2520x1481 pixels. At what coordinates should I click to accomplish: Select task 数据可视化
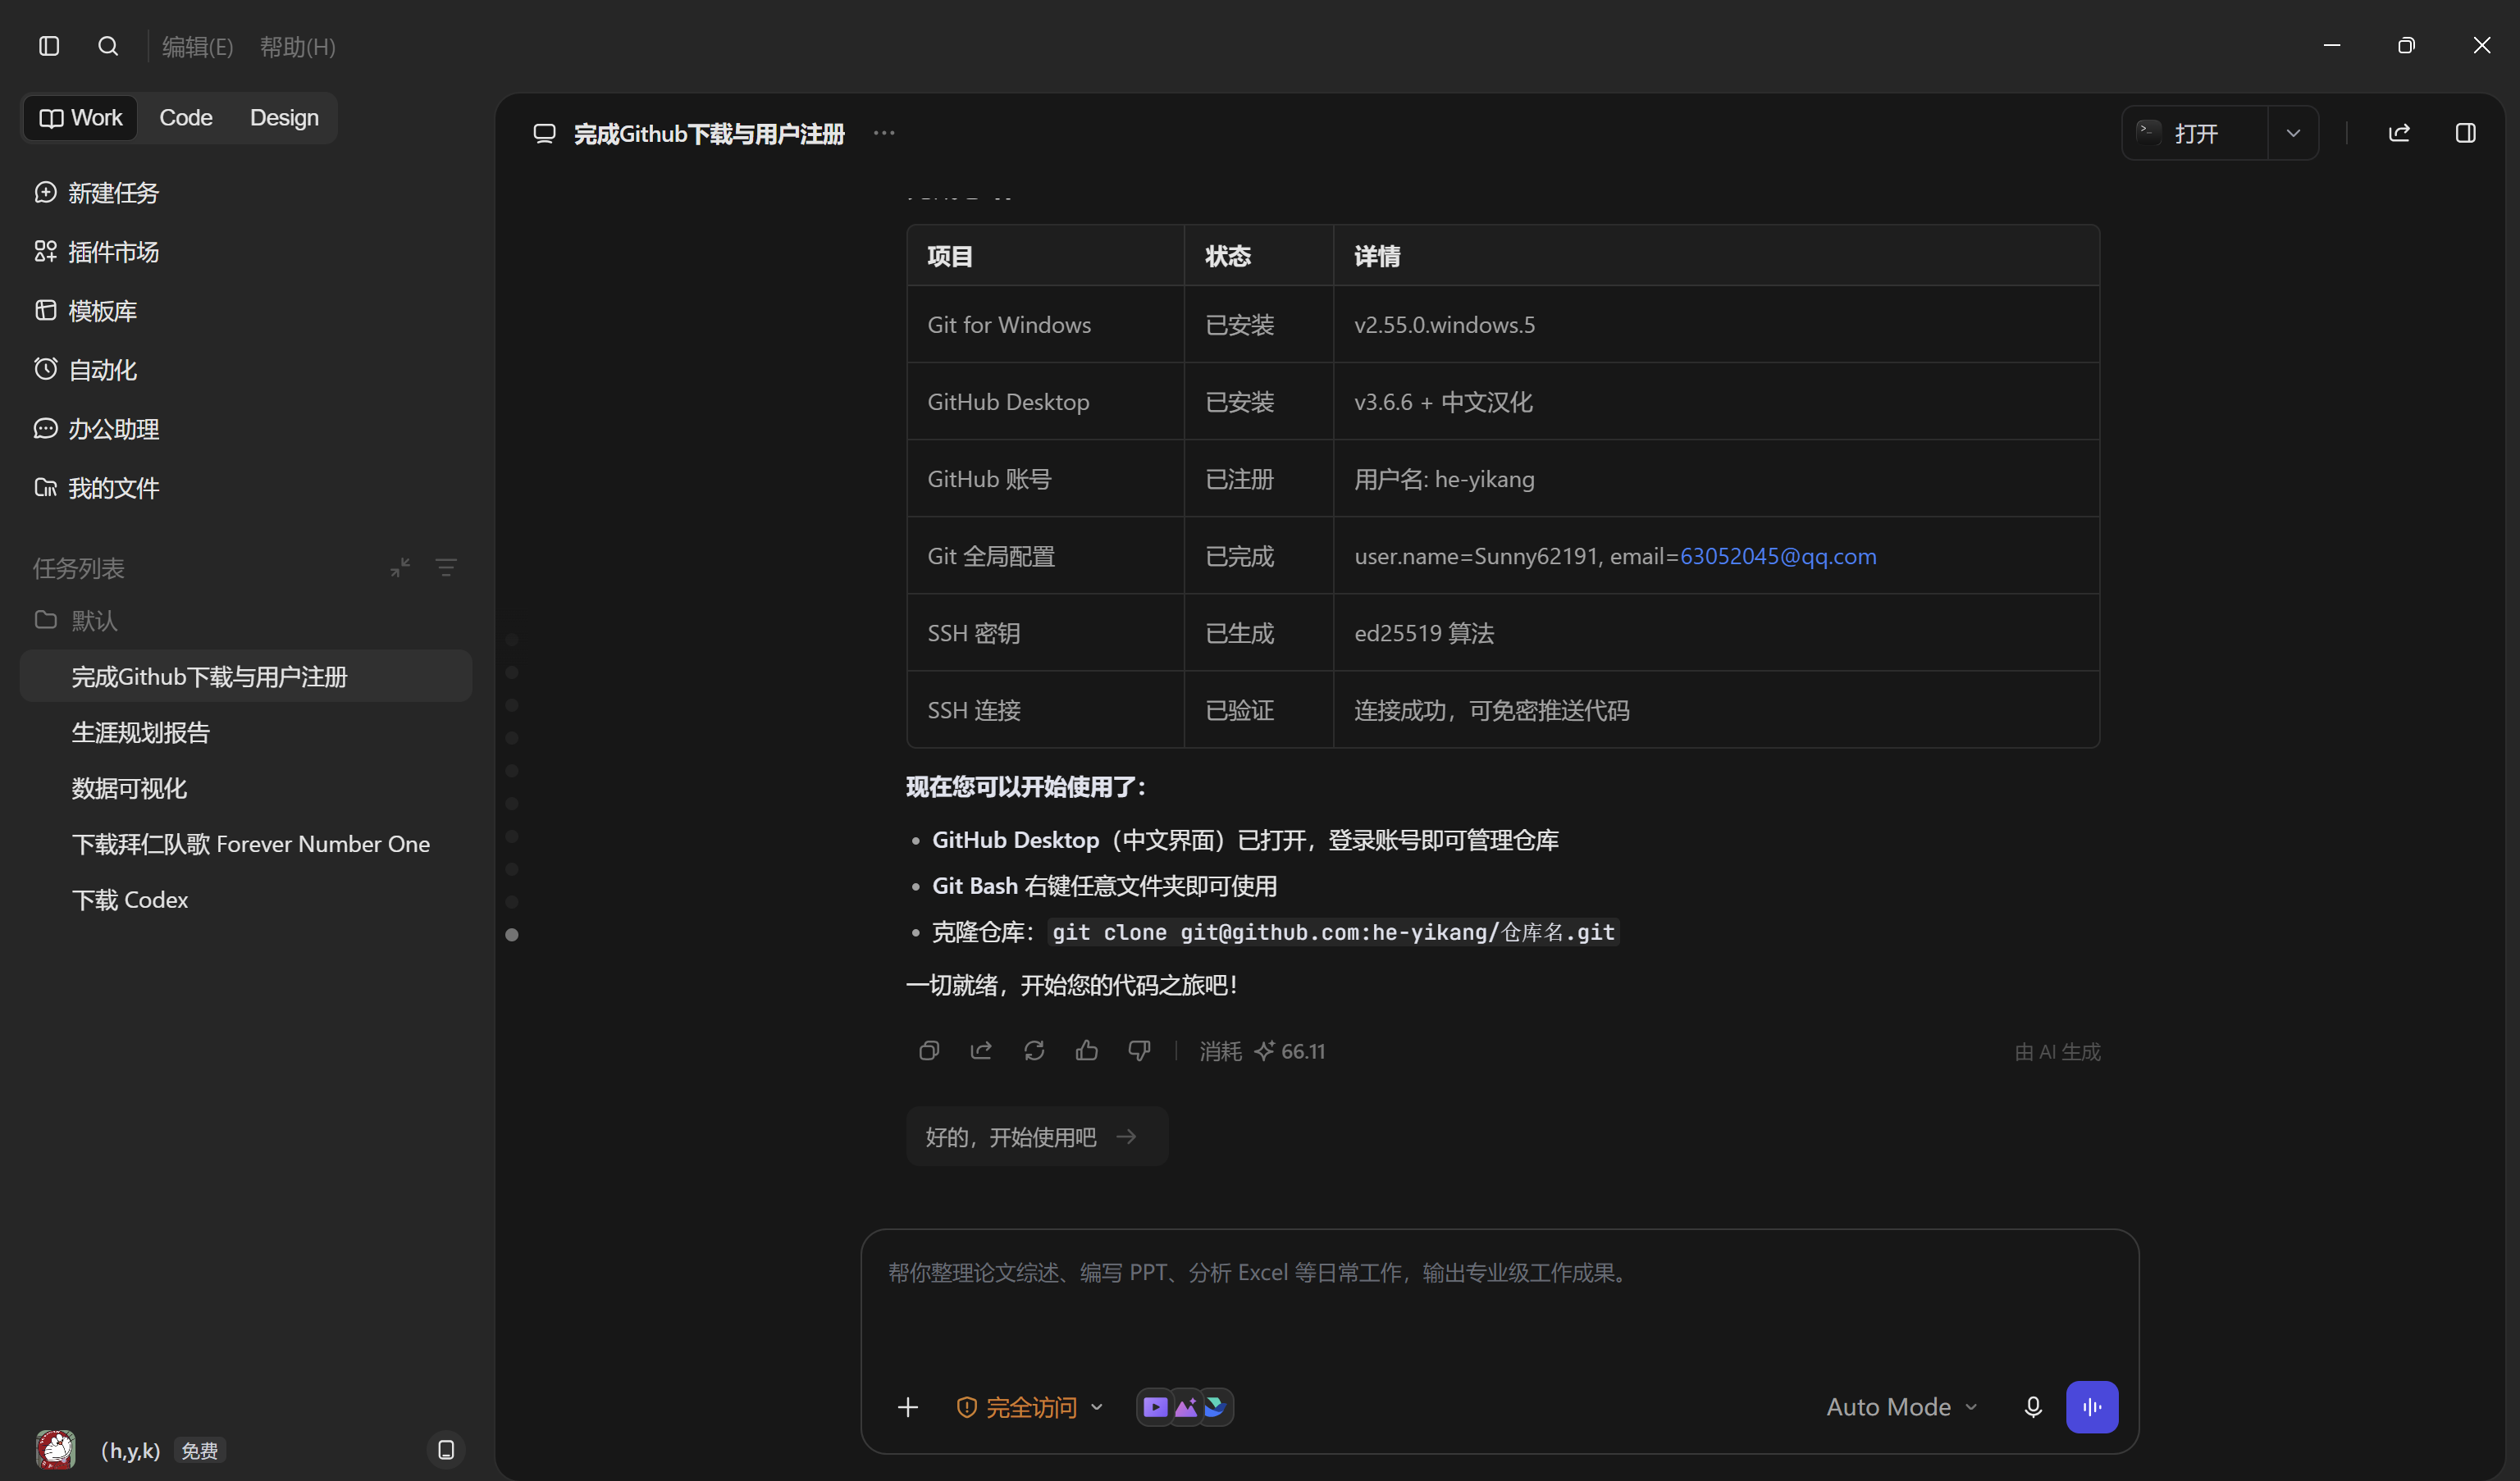coord(245,789)
